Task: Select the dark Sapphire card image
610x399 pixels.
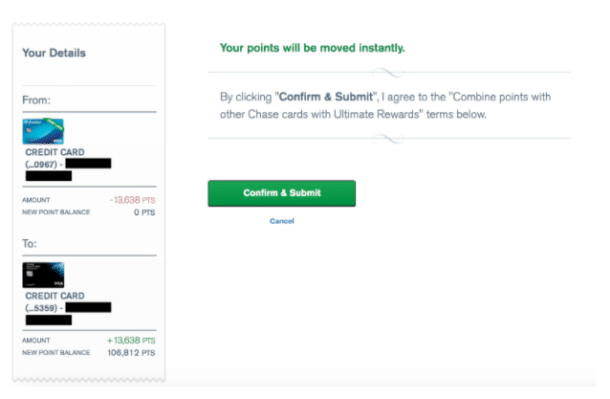Action: pos(43,275)
